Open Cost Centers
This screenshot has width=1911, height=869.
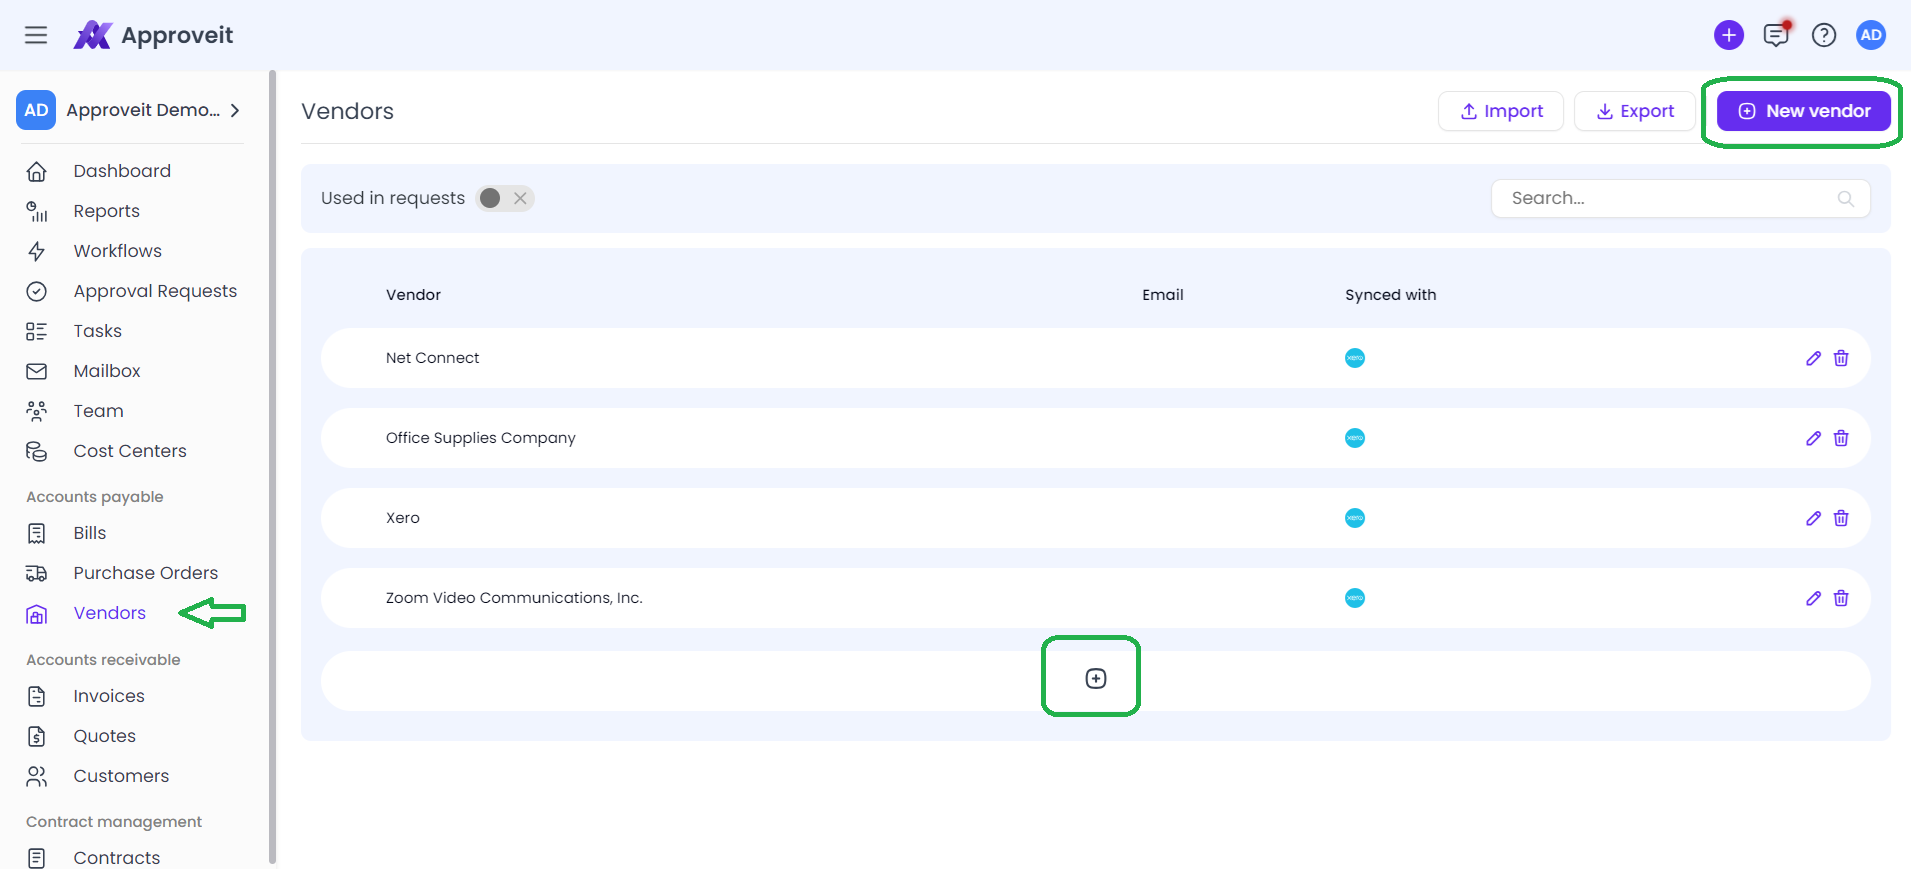point(130,451)
